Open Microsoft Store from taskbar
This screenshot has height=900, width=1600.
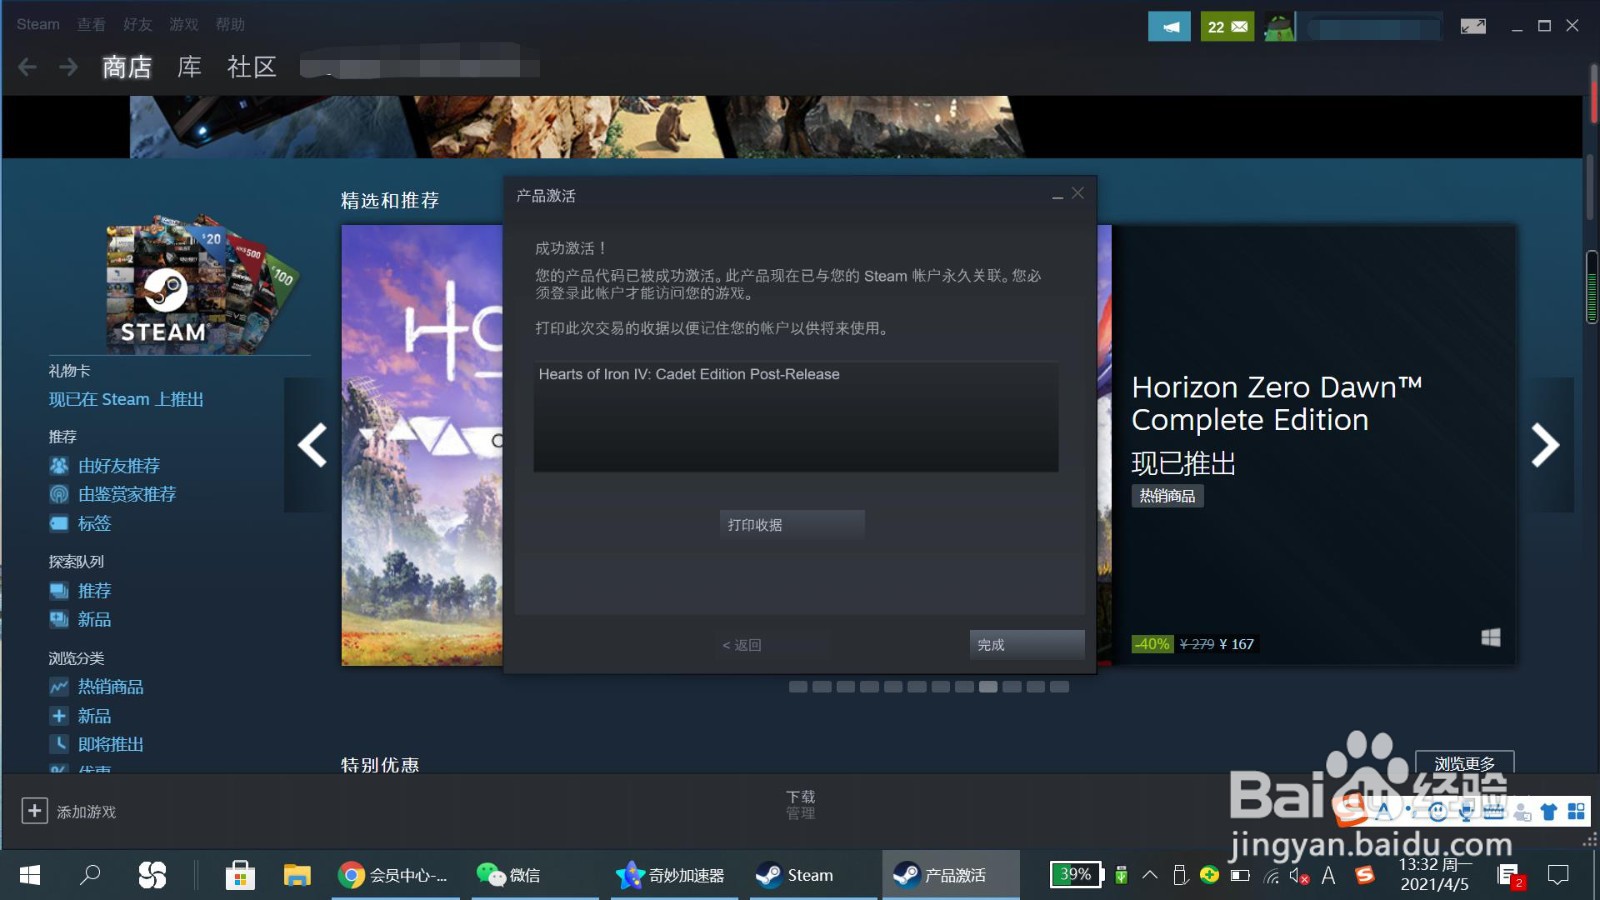coord(240,875)
